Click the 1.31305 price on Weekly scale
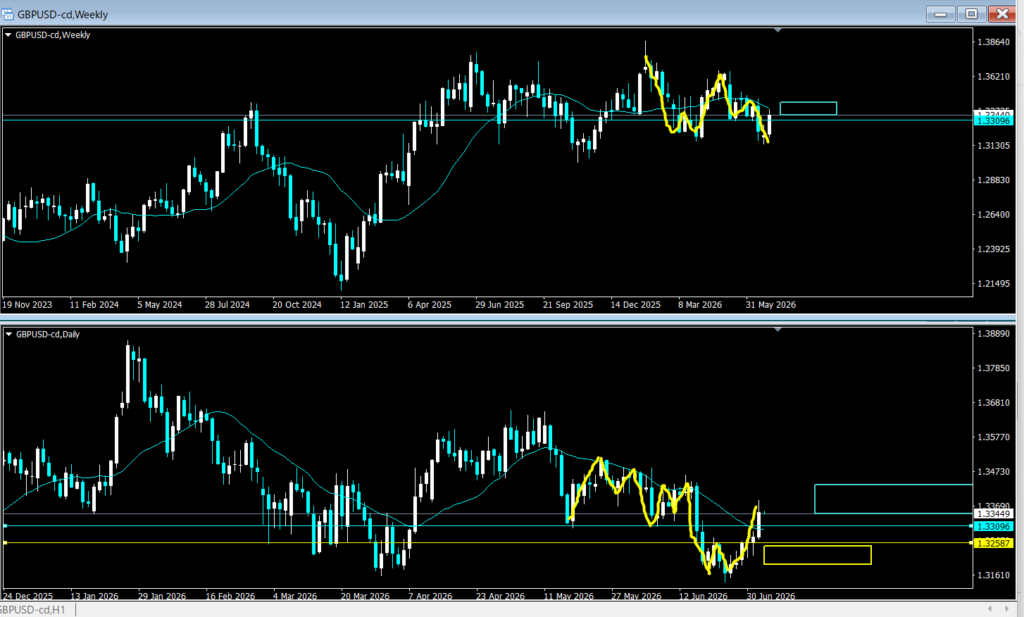The image size is (1024, 617). tap(993, 146)
